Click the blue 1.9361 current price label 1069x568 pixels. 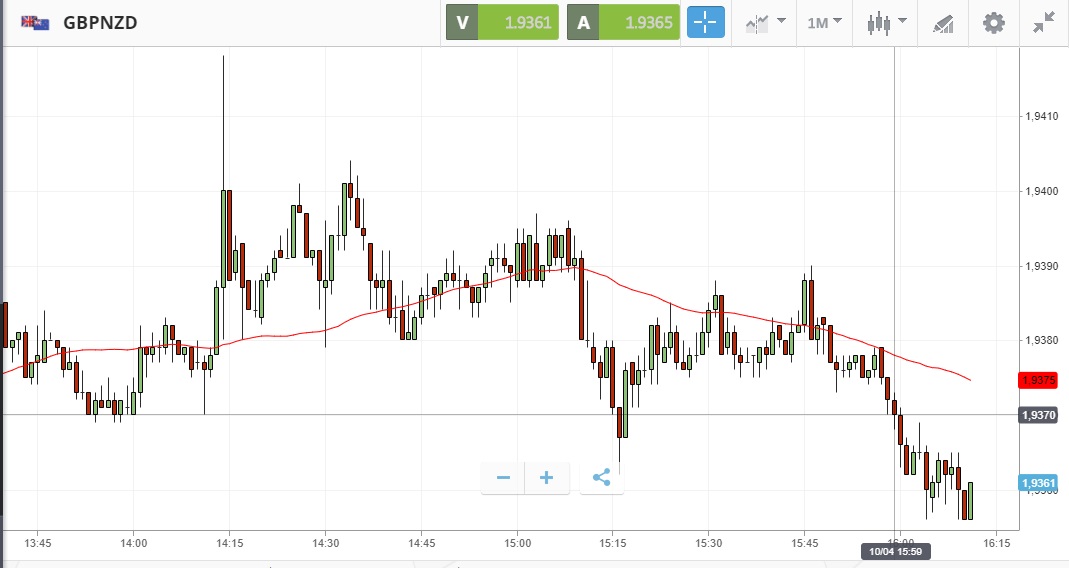click(1038, 483)
